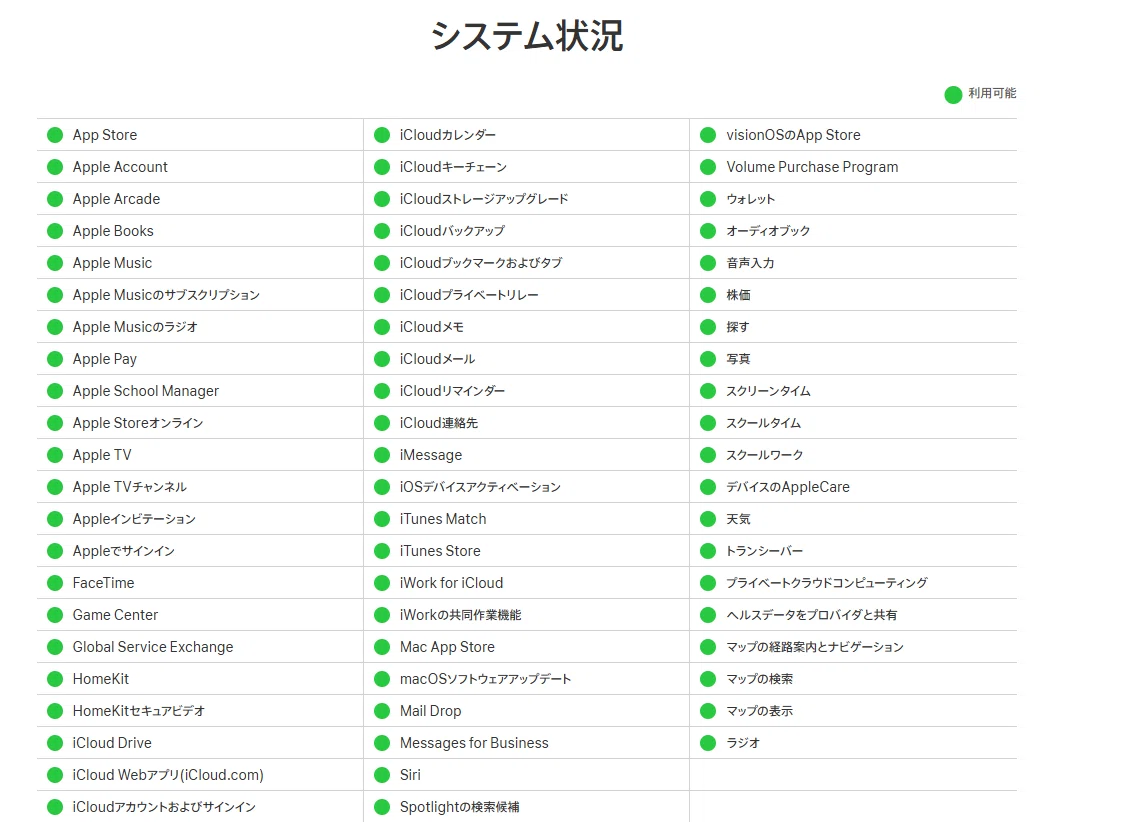The height and width of the screenshot is (822, 1124).
Task: Click the オーディオブック label
Action: pos(768,231)
